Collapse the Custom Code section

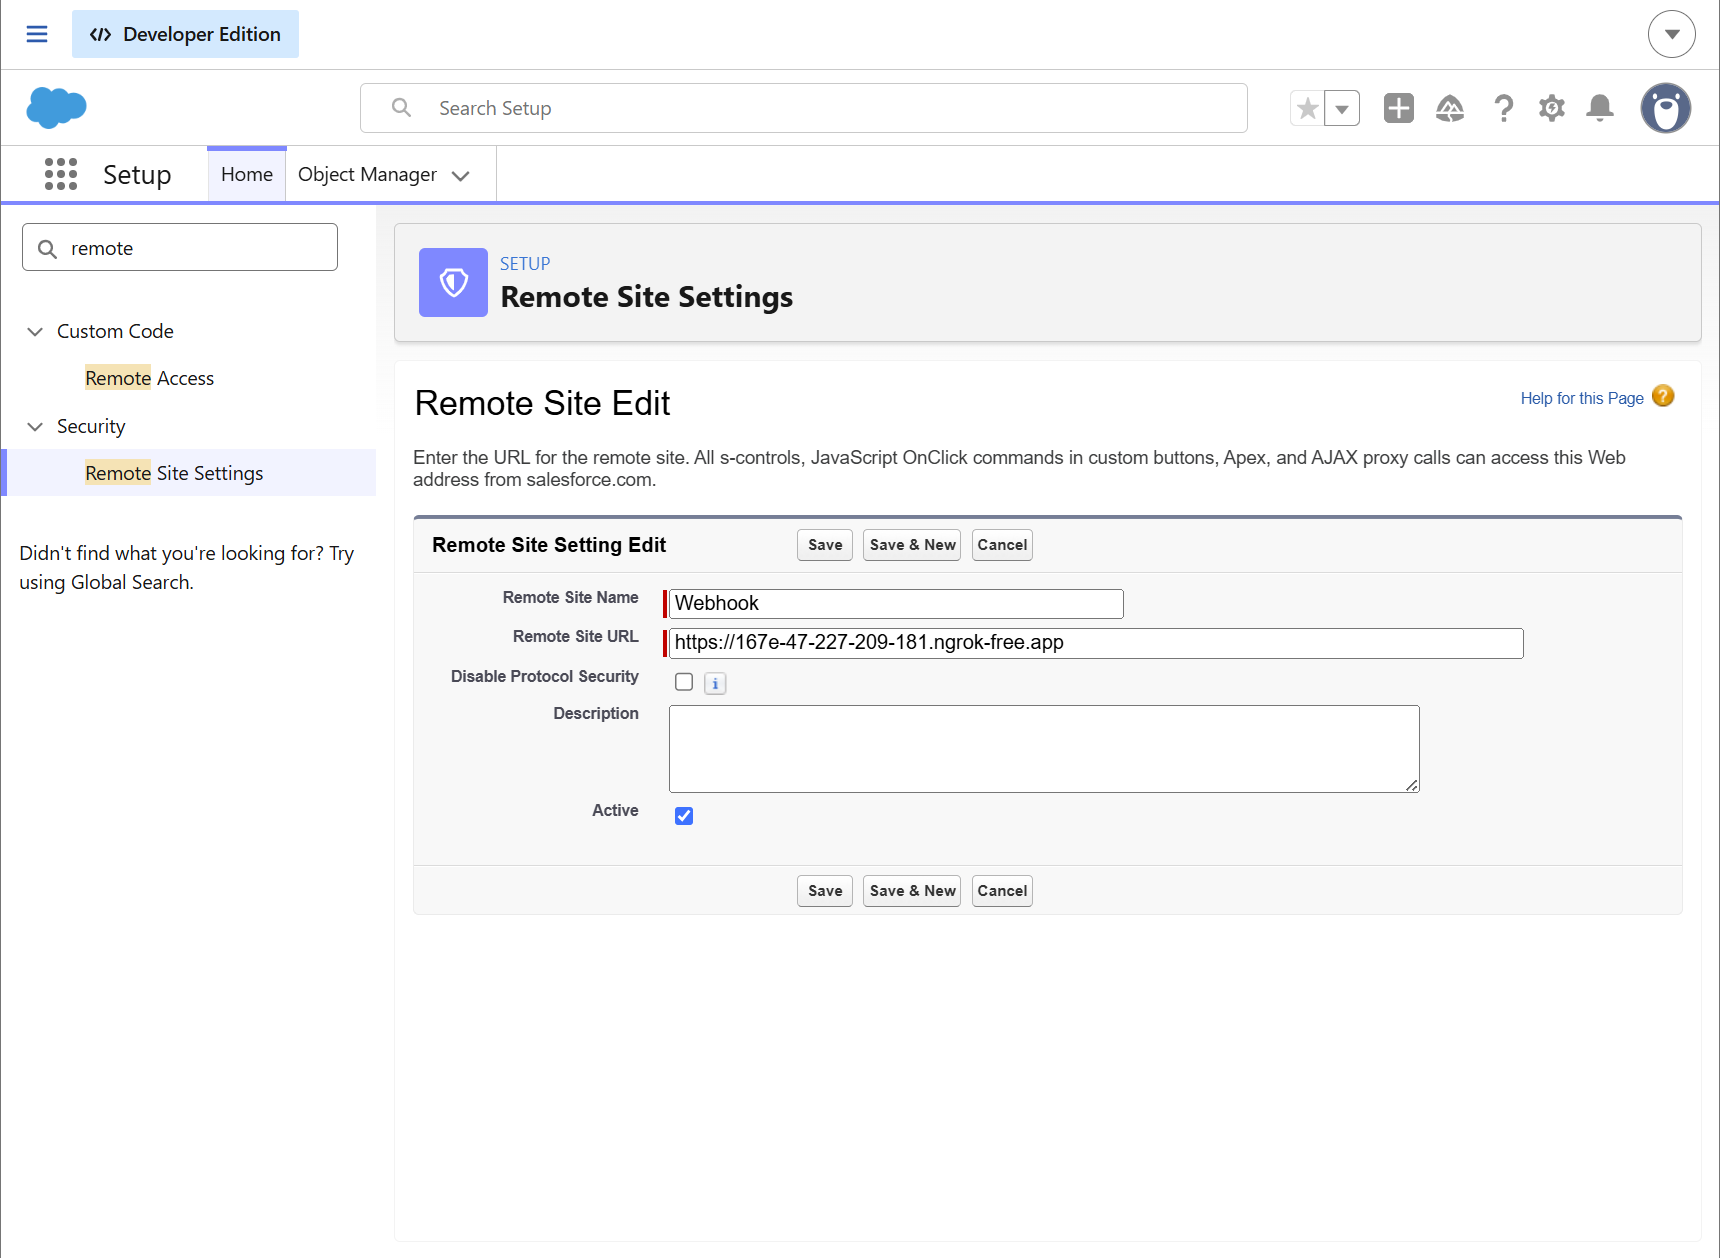pyautogui.click(x=35, y=331)
